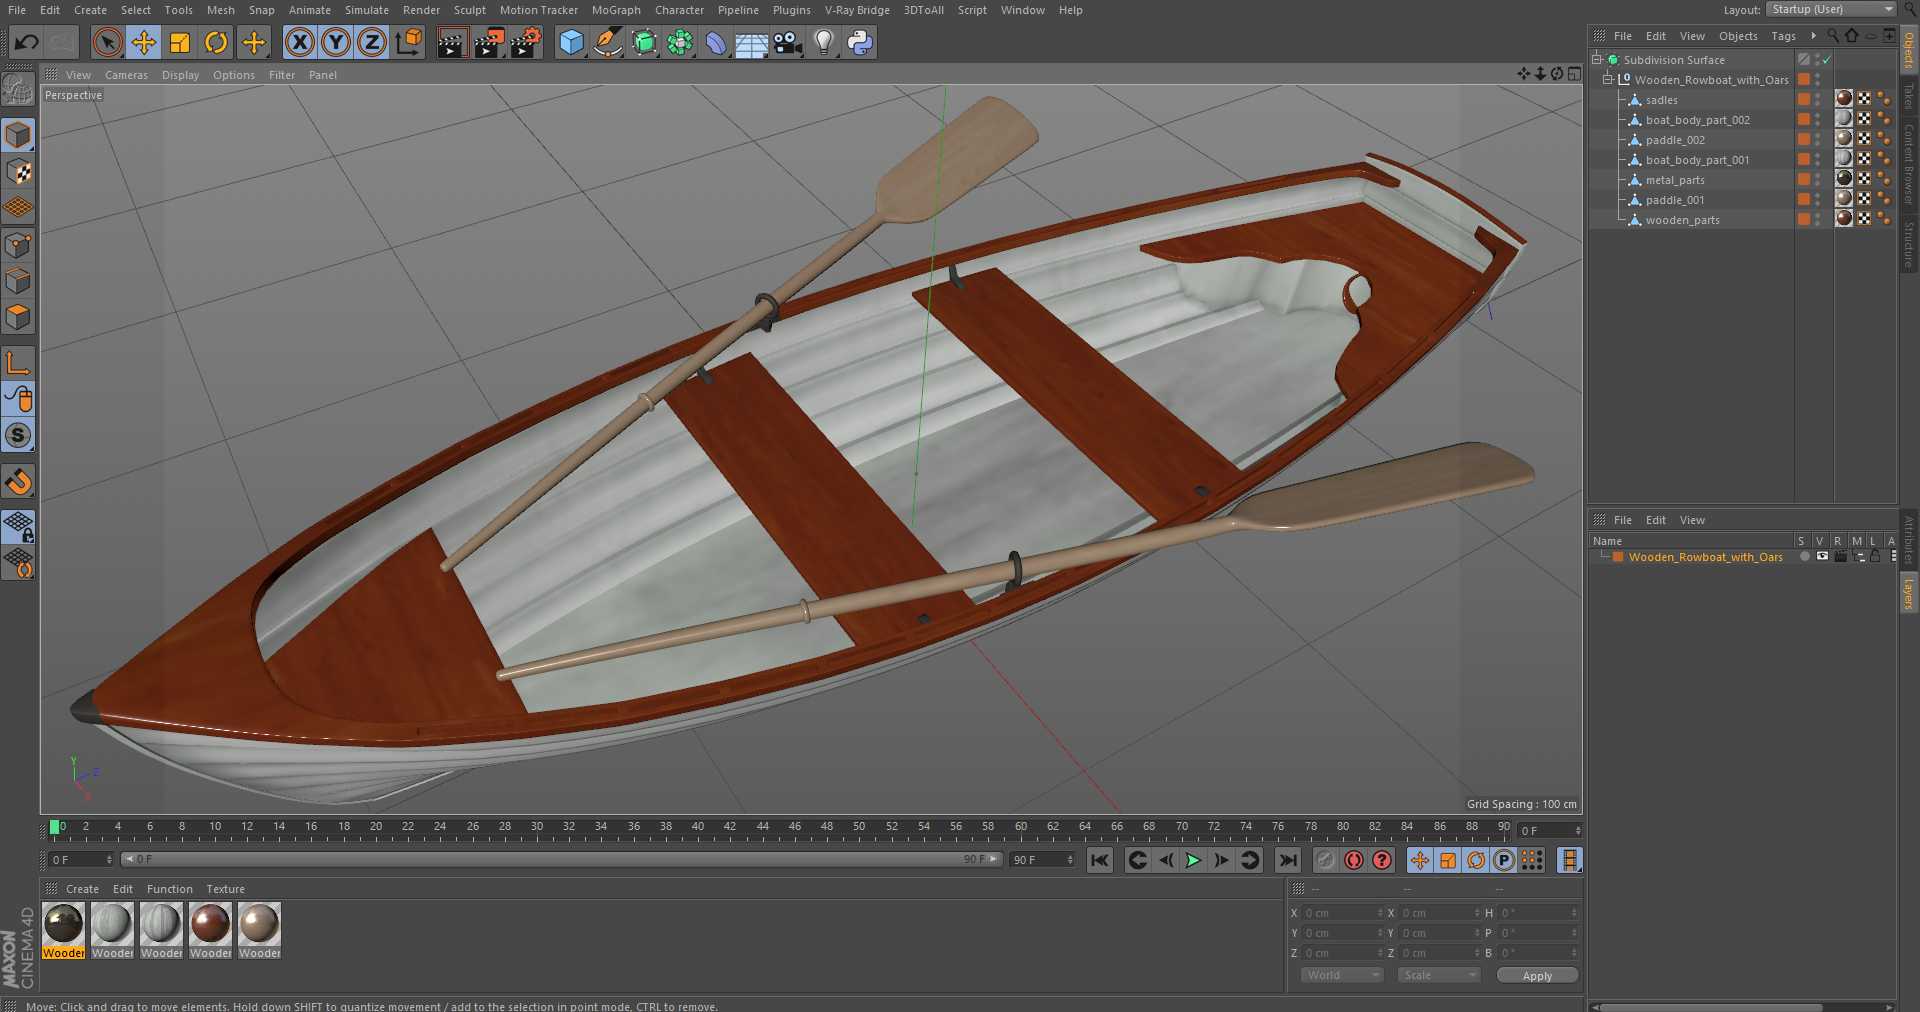Toggle the X axis lock
This screenshot has width=1920, height=1012.
pyautogui.click(x=299, y=42)
